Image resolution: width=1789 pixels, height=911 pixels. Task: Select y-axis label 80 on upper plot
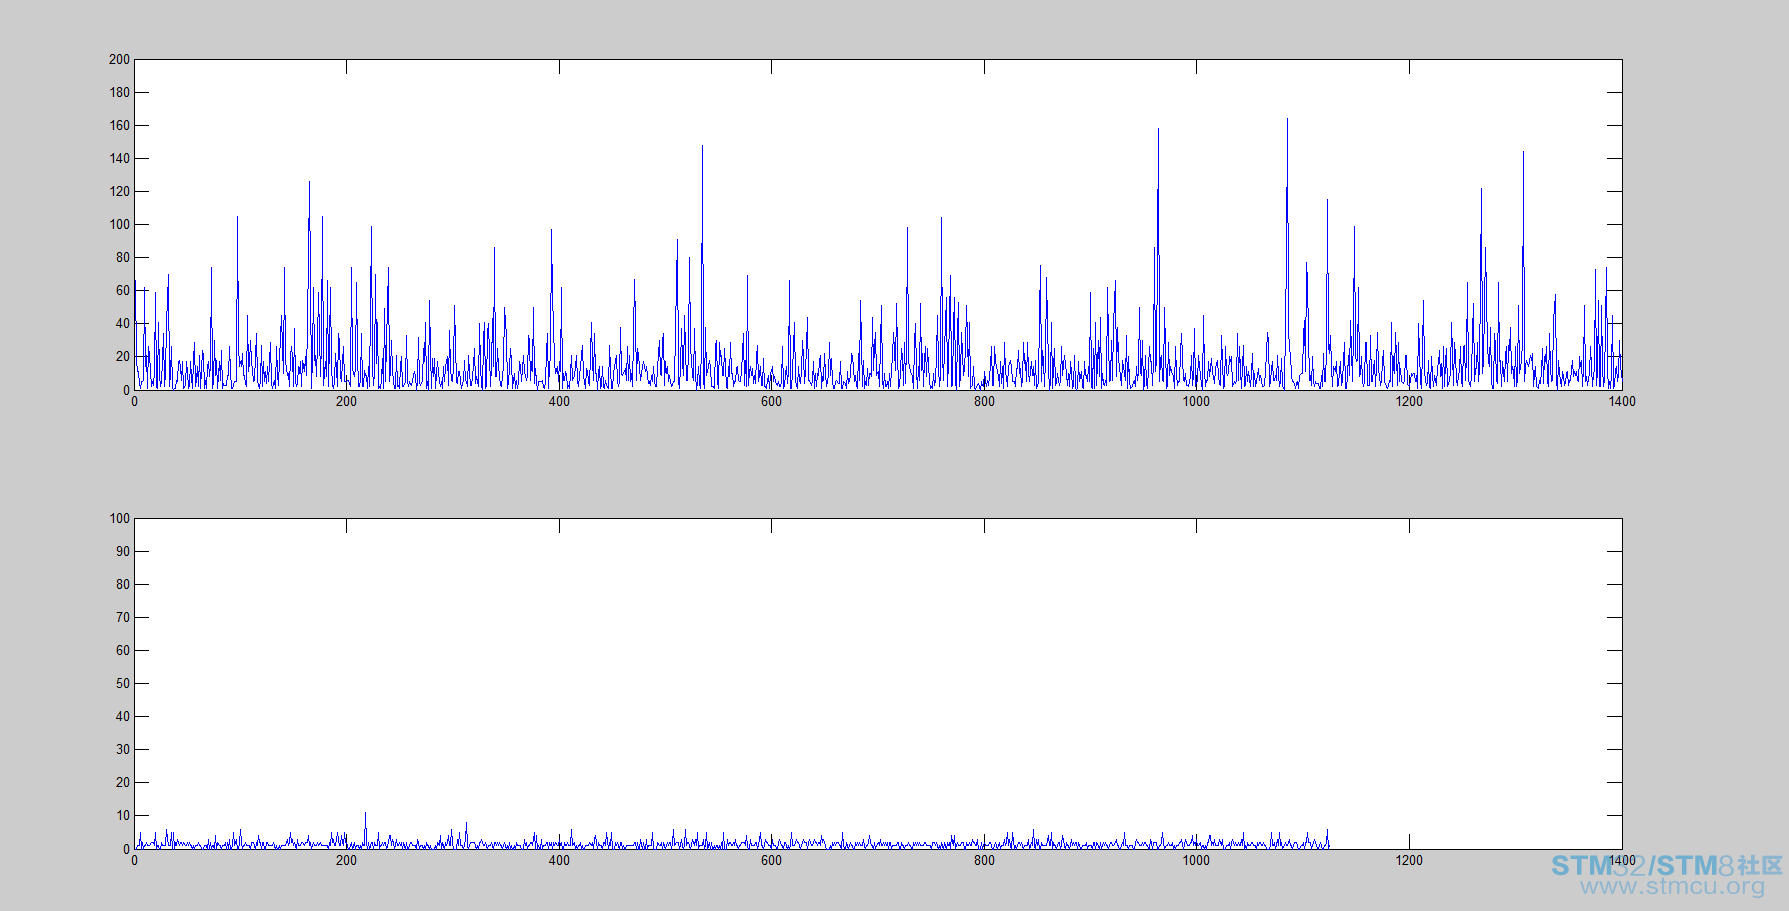123,257
